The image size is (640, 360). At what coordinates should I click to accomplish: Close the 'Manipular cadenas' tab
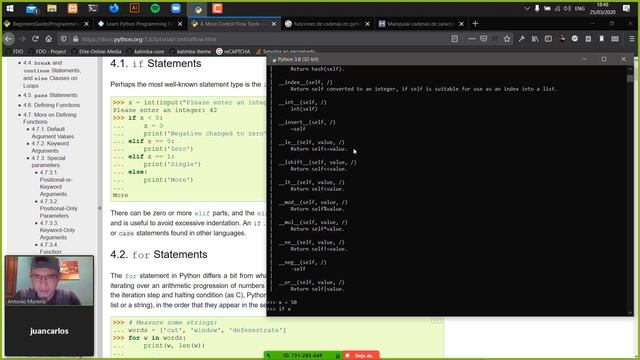click(462, 24)
